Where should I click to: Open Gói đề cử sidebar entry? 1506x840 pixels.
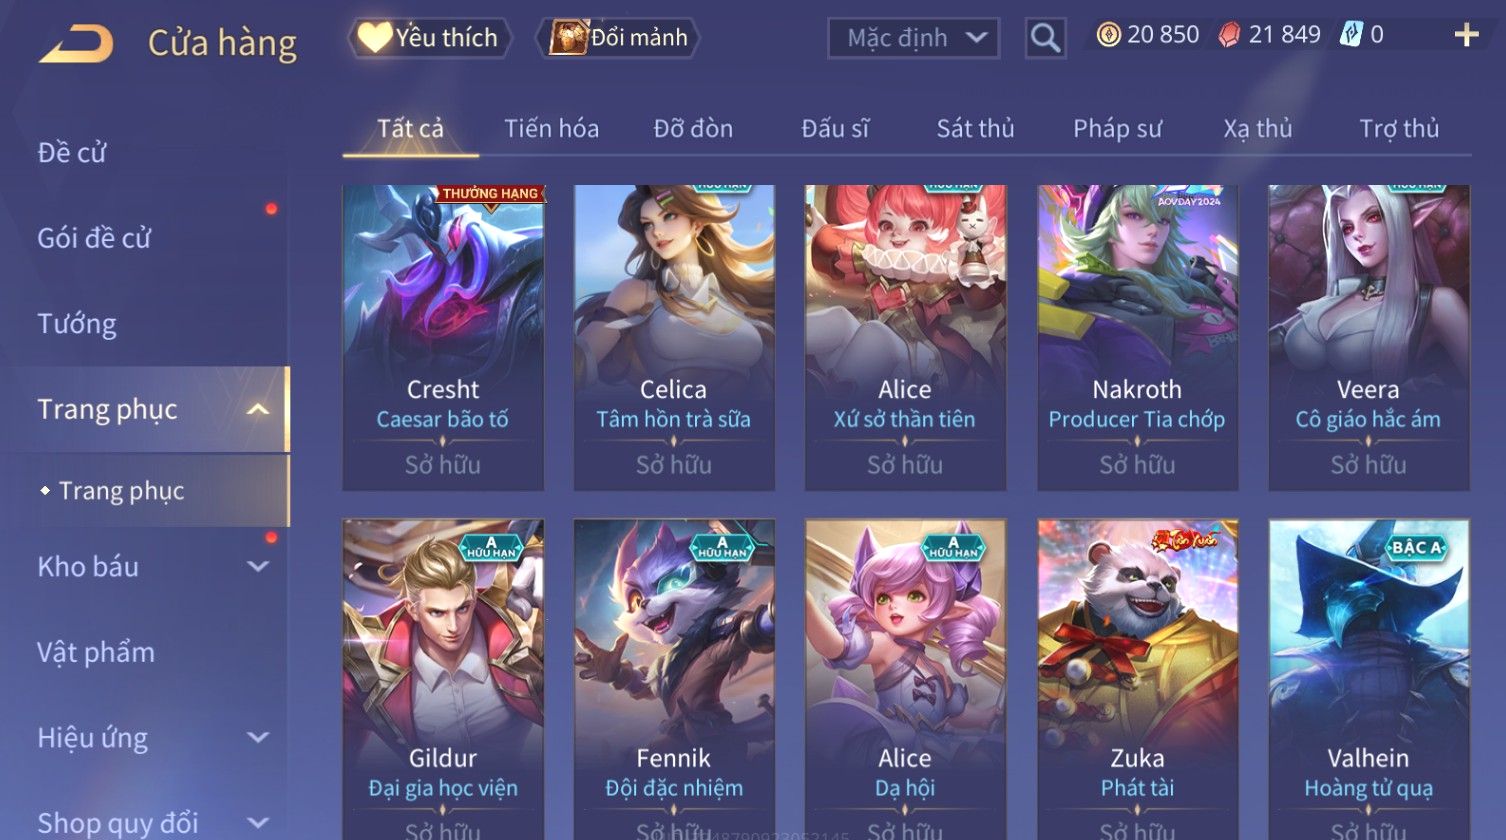point(94,238)
